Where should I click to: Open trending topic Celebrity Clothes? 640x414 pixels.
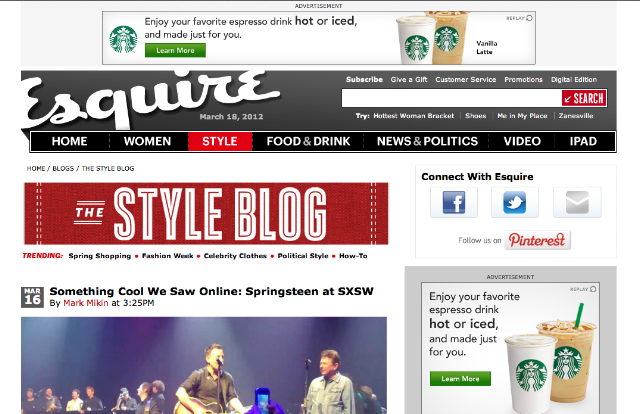(235, 256)
